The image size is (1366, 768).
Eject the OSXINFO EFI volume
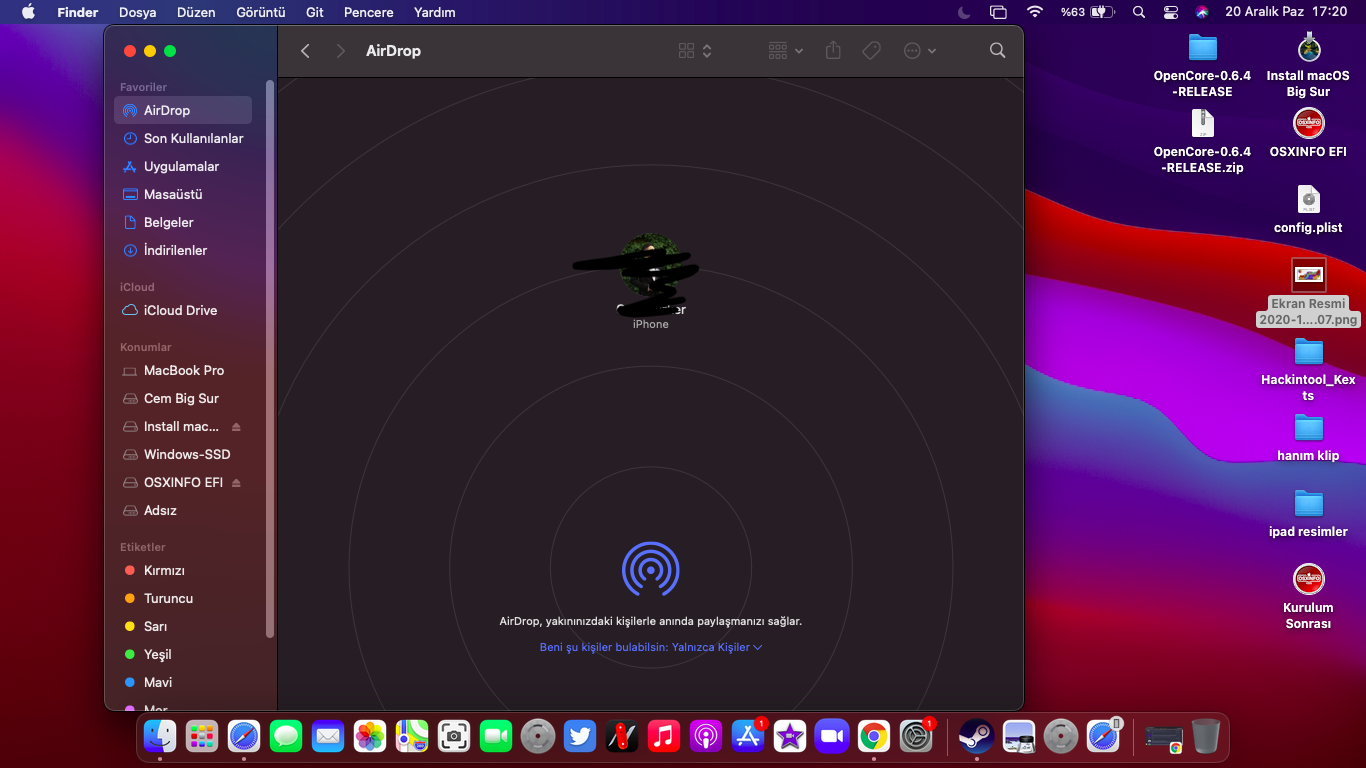236,483
